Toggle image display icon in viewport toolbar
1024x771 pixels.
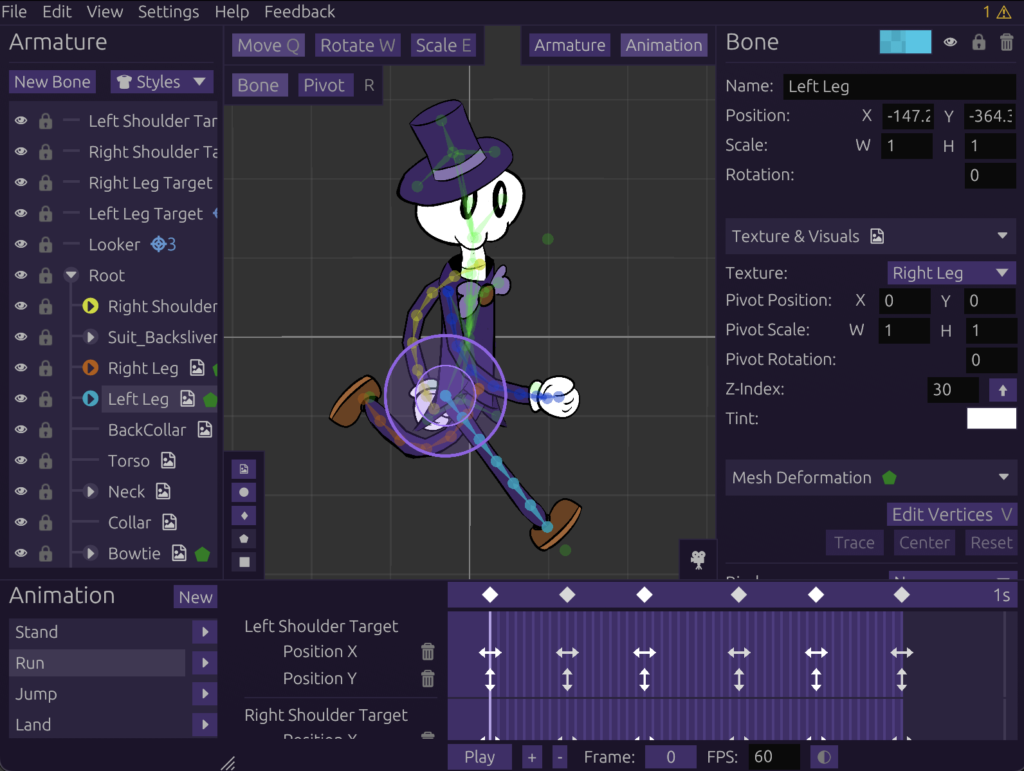pyautogui.click(x=244, y=469)
